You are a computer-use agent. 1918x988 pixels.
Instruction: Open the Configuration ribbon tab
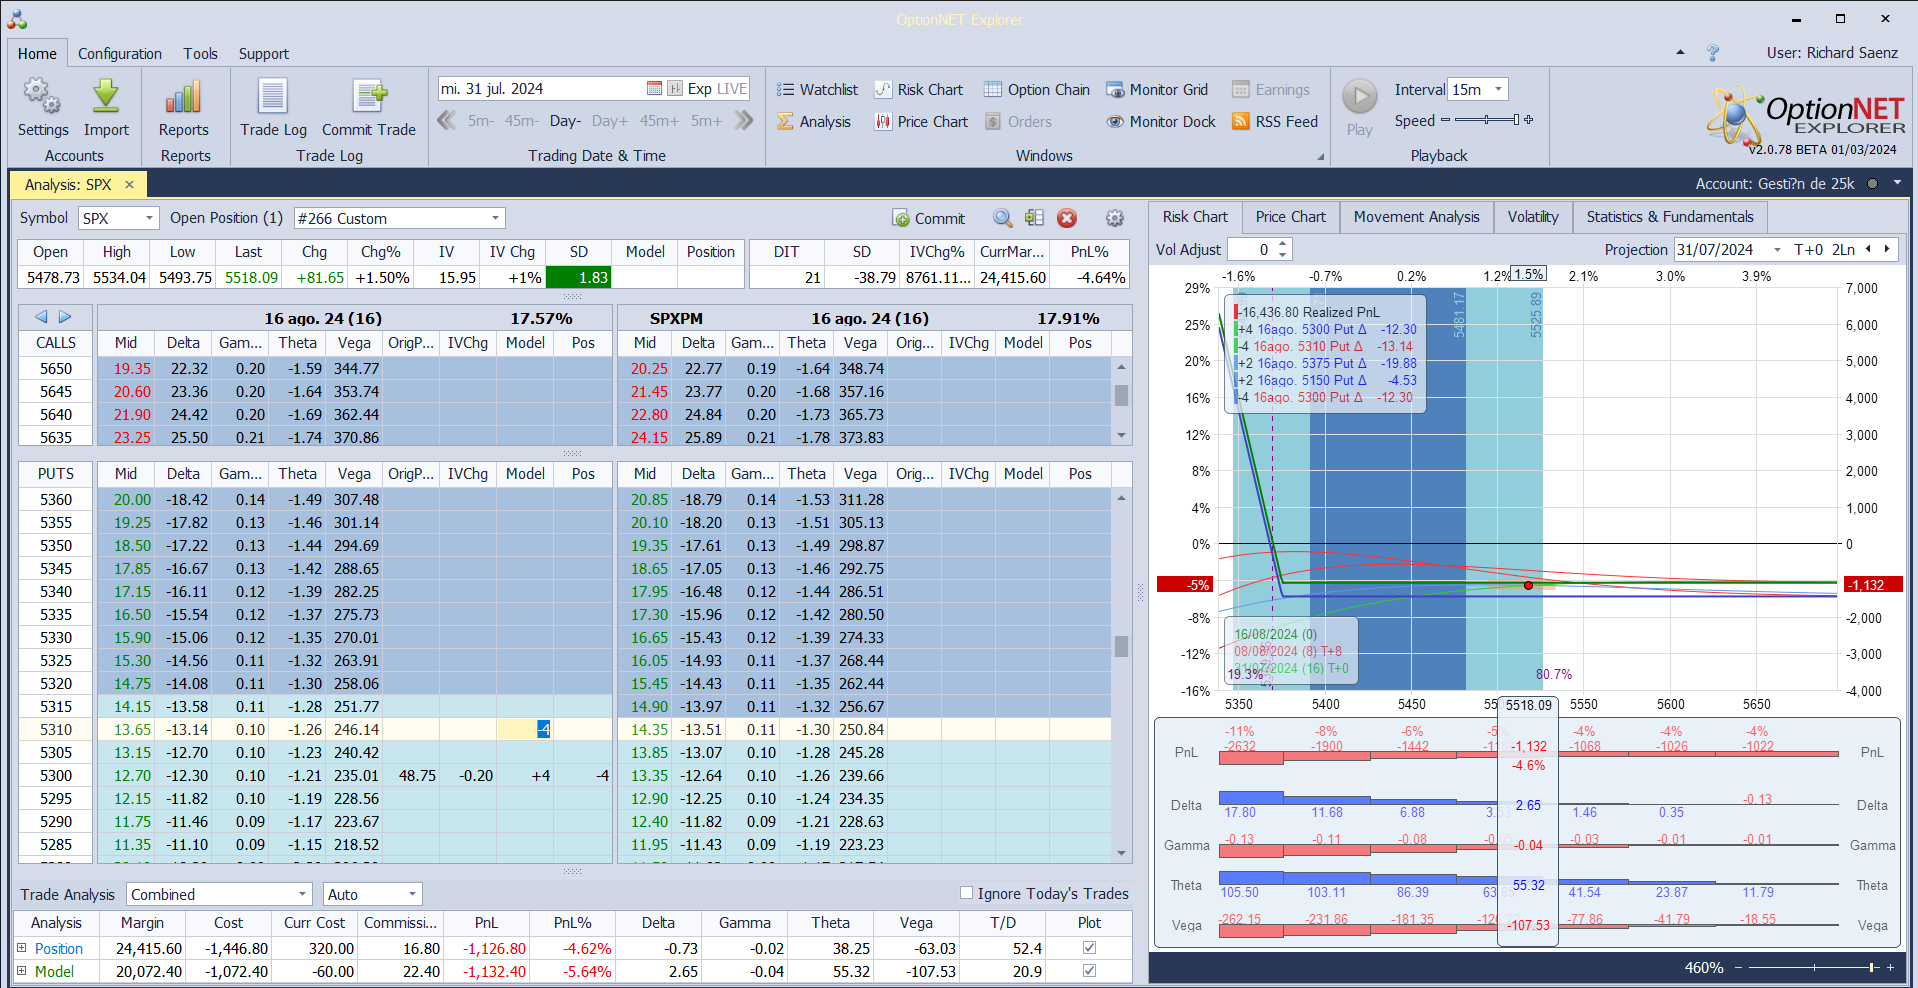pyautogui.click(x=120, y=54)
